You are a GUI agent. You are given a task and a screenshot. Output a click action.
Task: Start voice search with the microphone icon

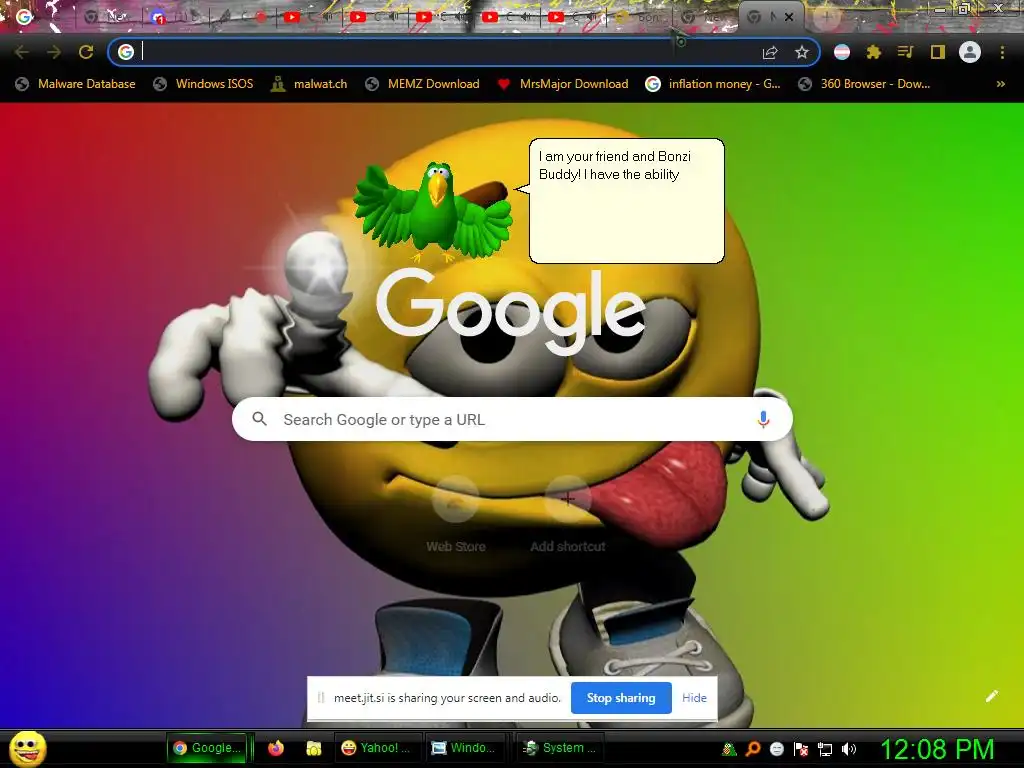pyautogui.click(x=763, y=419)
